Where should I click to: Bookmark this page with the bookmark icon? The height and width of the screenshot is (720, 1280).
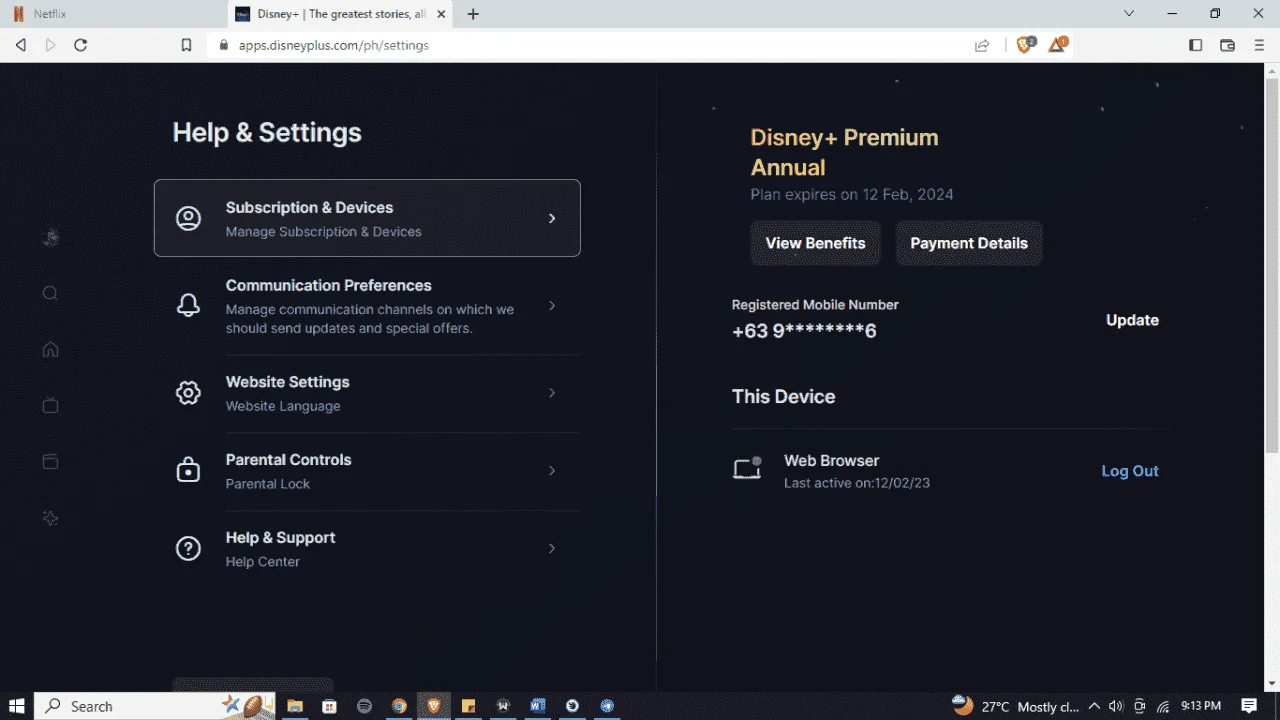click(x=186, y=45)
